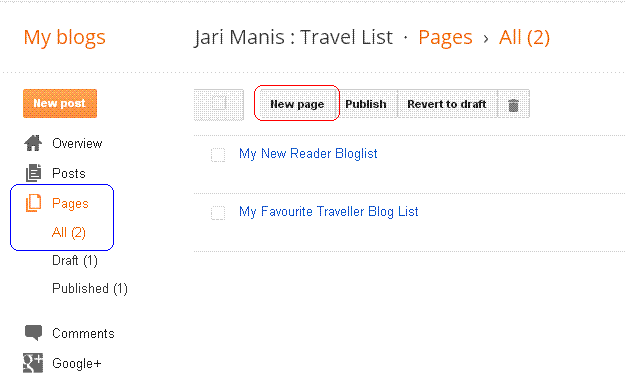Open the My New Reader Bloglist link

[308, 154]
